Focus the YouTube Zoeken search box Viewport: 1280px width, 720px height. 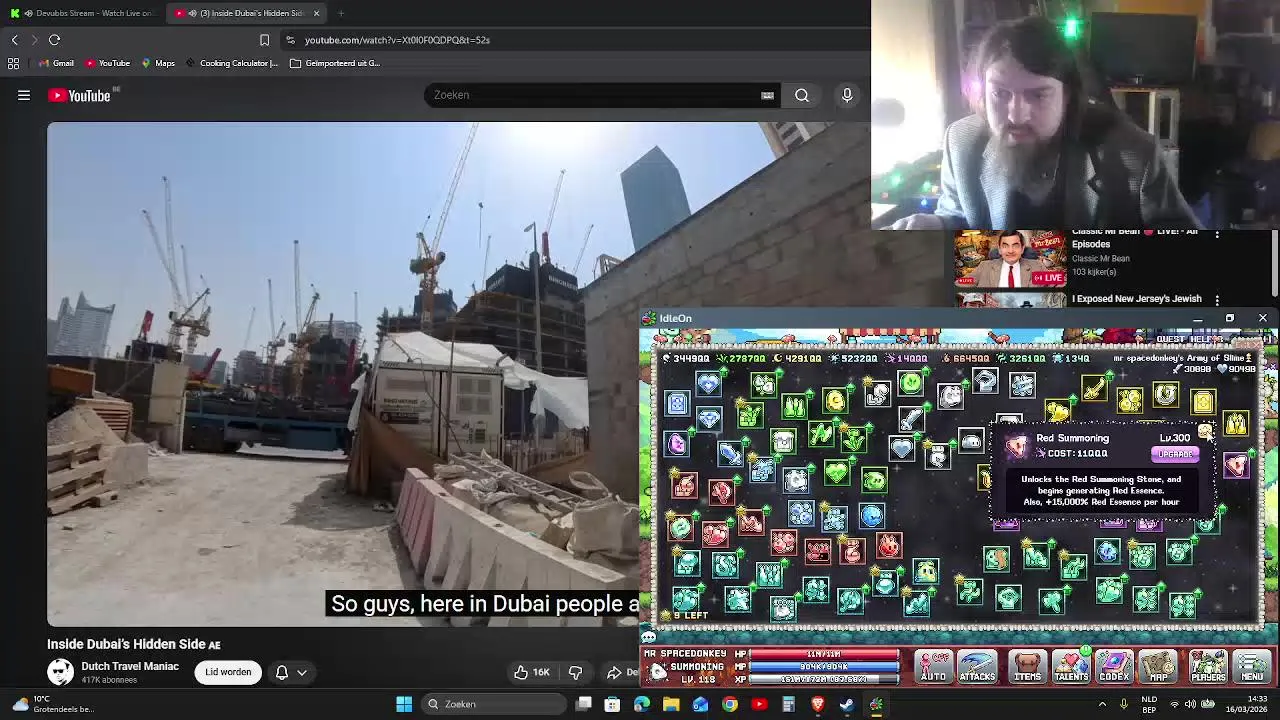click(595, 95)
